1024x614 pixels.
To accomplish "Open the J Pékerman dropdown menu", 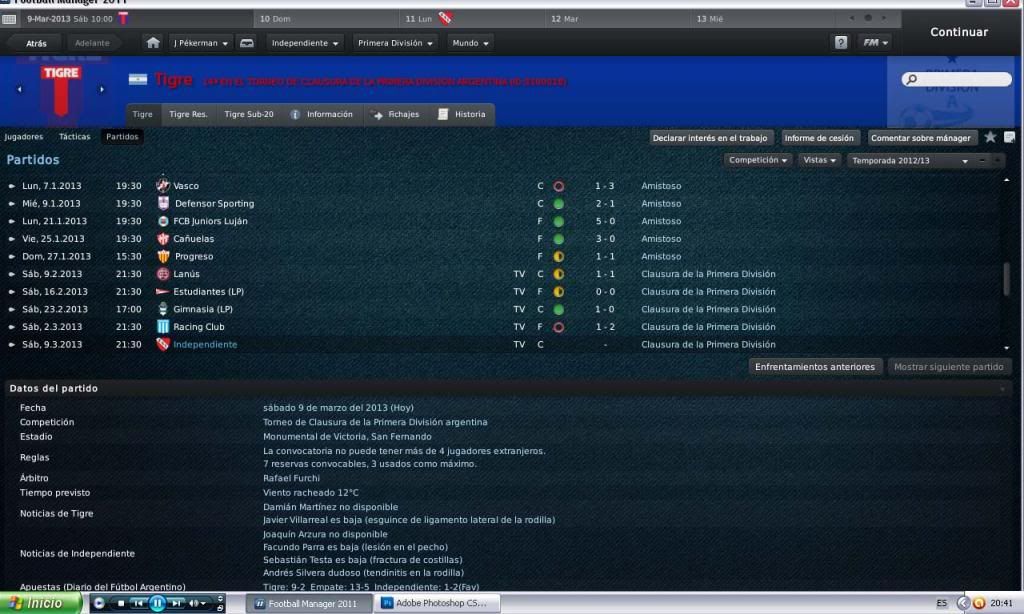I will coord(200,43).
